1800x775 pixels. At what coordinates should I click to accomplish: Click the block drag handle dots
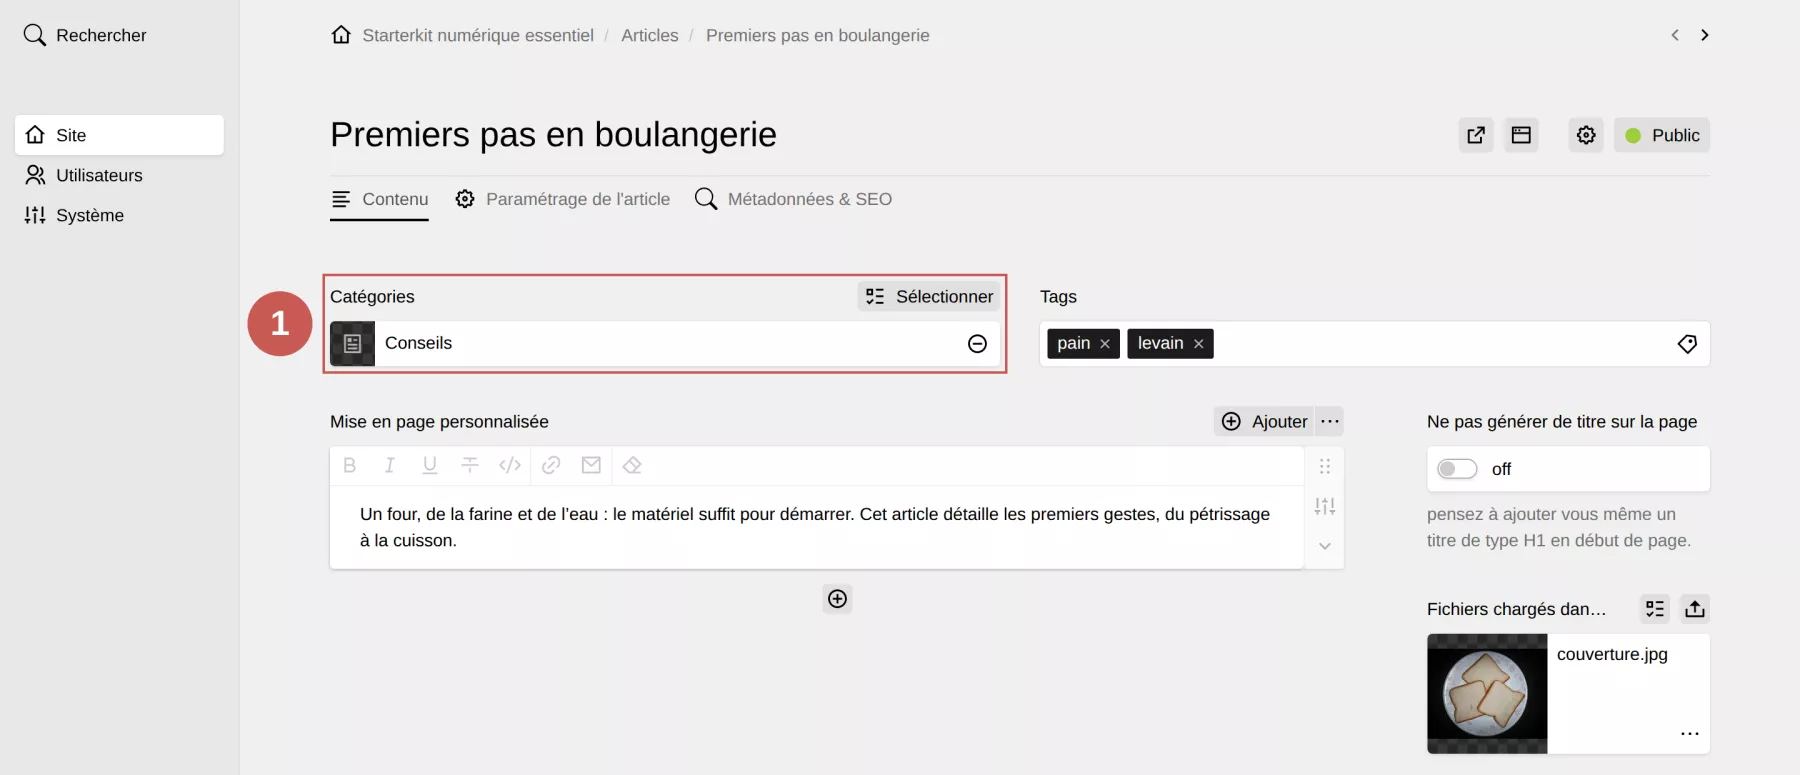(x=1325, y=466)
